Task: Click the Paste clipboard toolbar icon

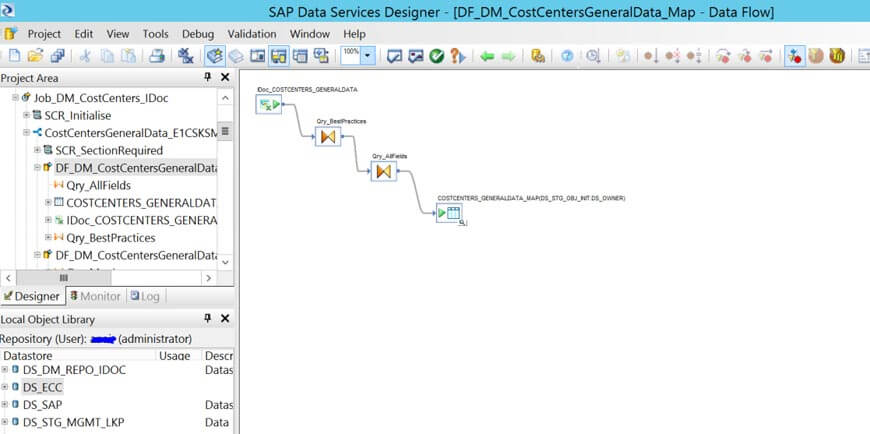Action: pyautogui.click(x=128, y=56)
